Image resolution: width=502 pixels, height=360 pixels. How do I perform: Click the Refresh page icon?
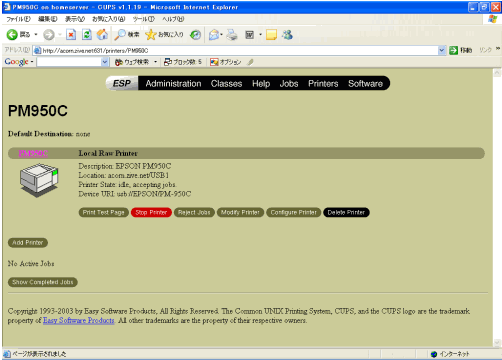click(87, 34)
